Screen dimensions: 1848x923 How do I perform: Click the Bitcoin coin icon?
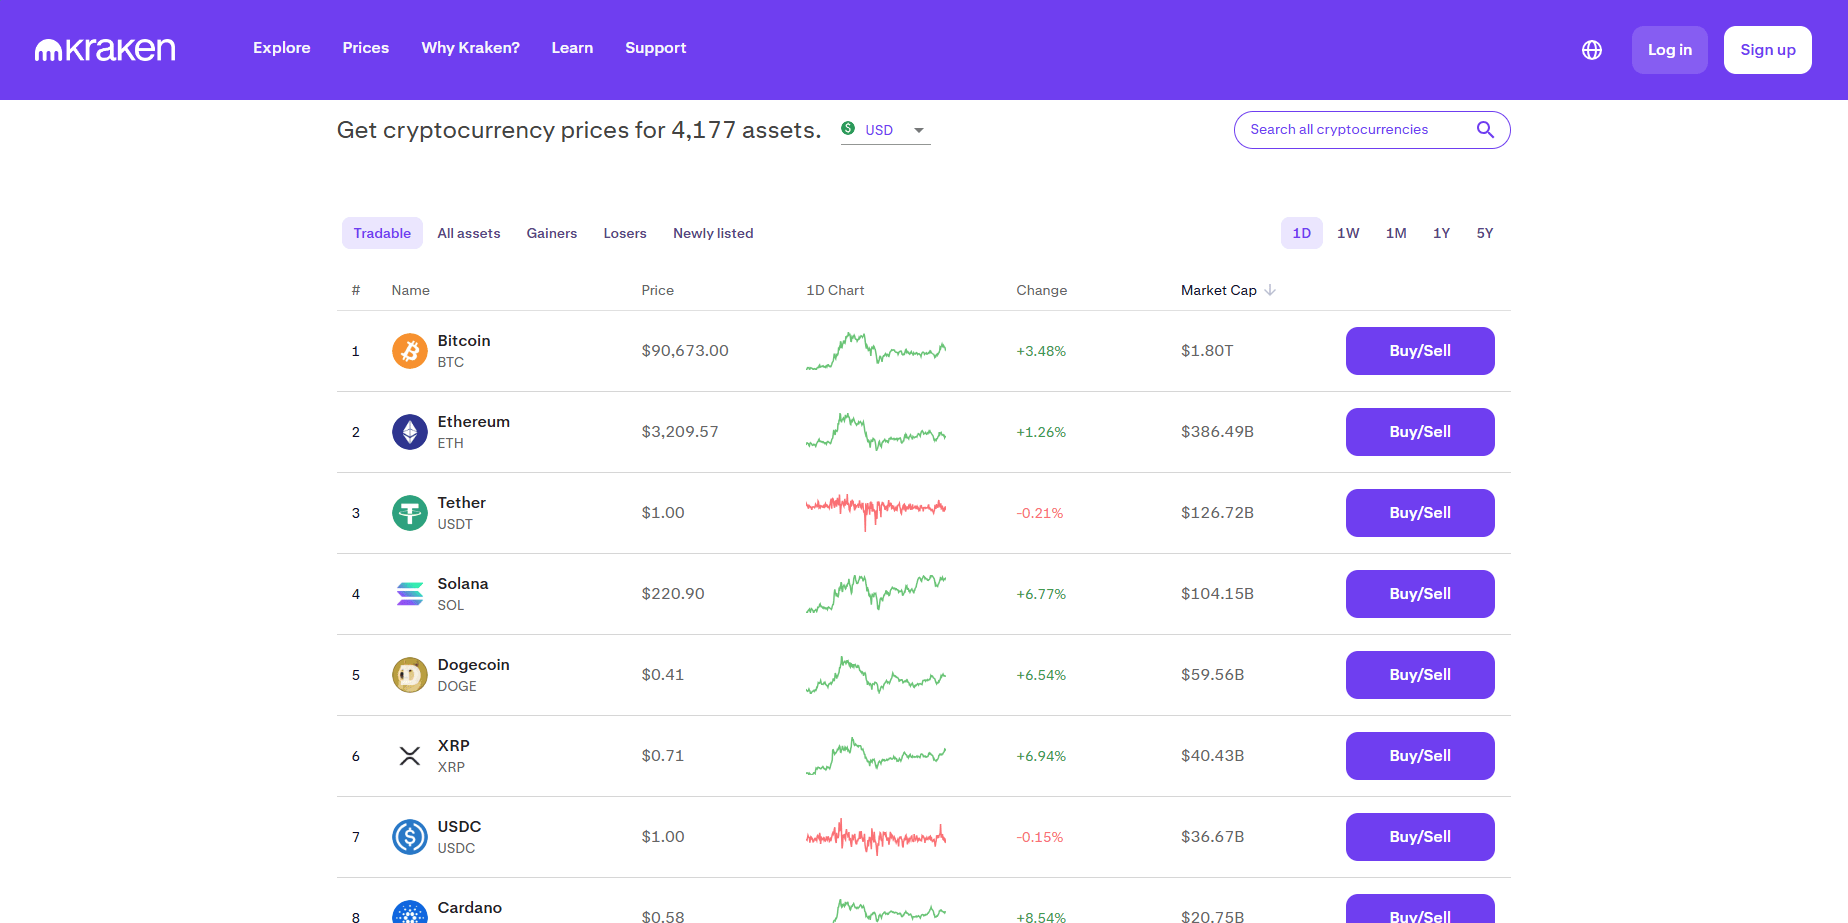pos(410,351)
